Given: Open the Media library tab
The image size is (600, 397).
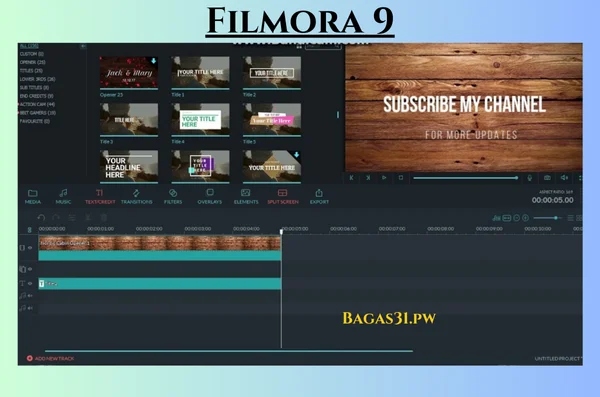Looking at the screenshot, I should (33, 196).
